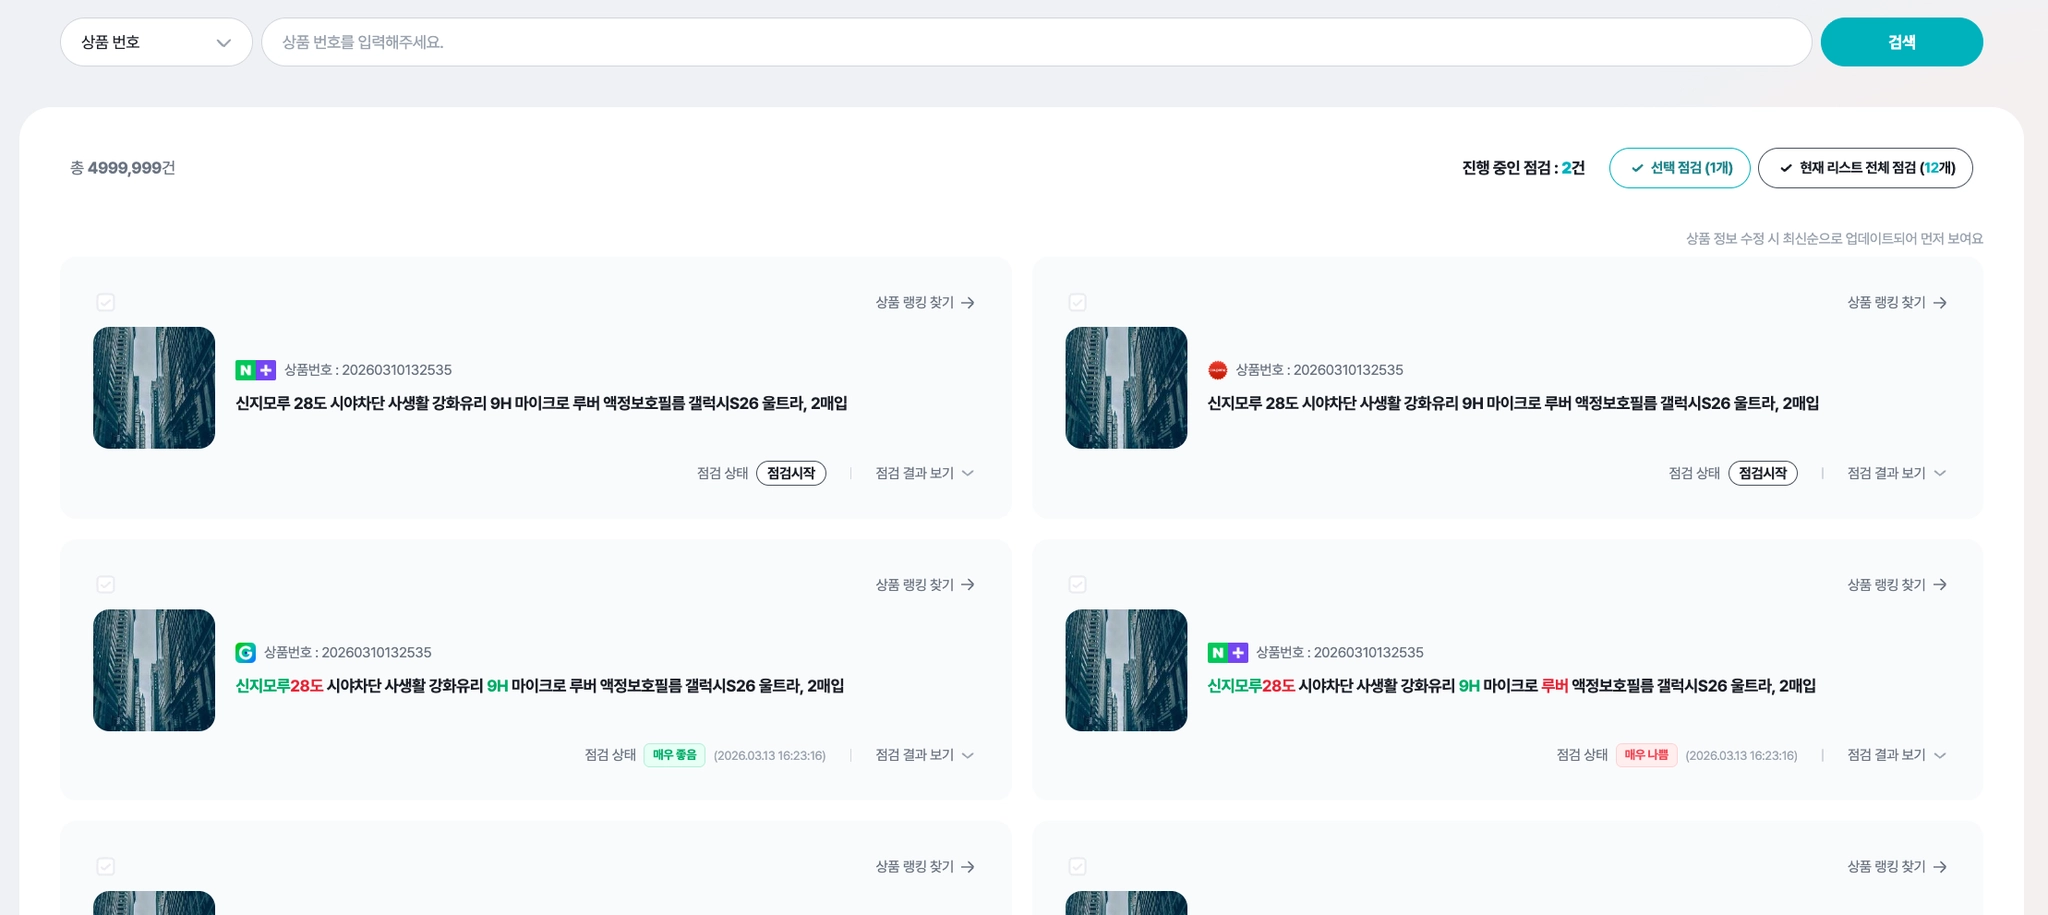The height and width of the screenshot is (915, 2048).
Task: Expand 점검 결과 보기 on the first card
Action: tap(925, 473)
